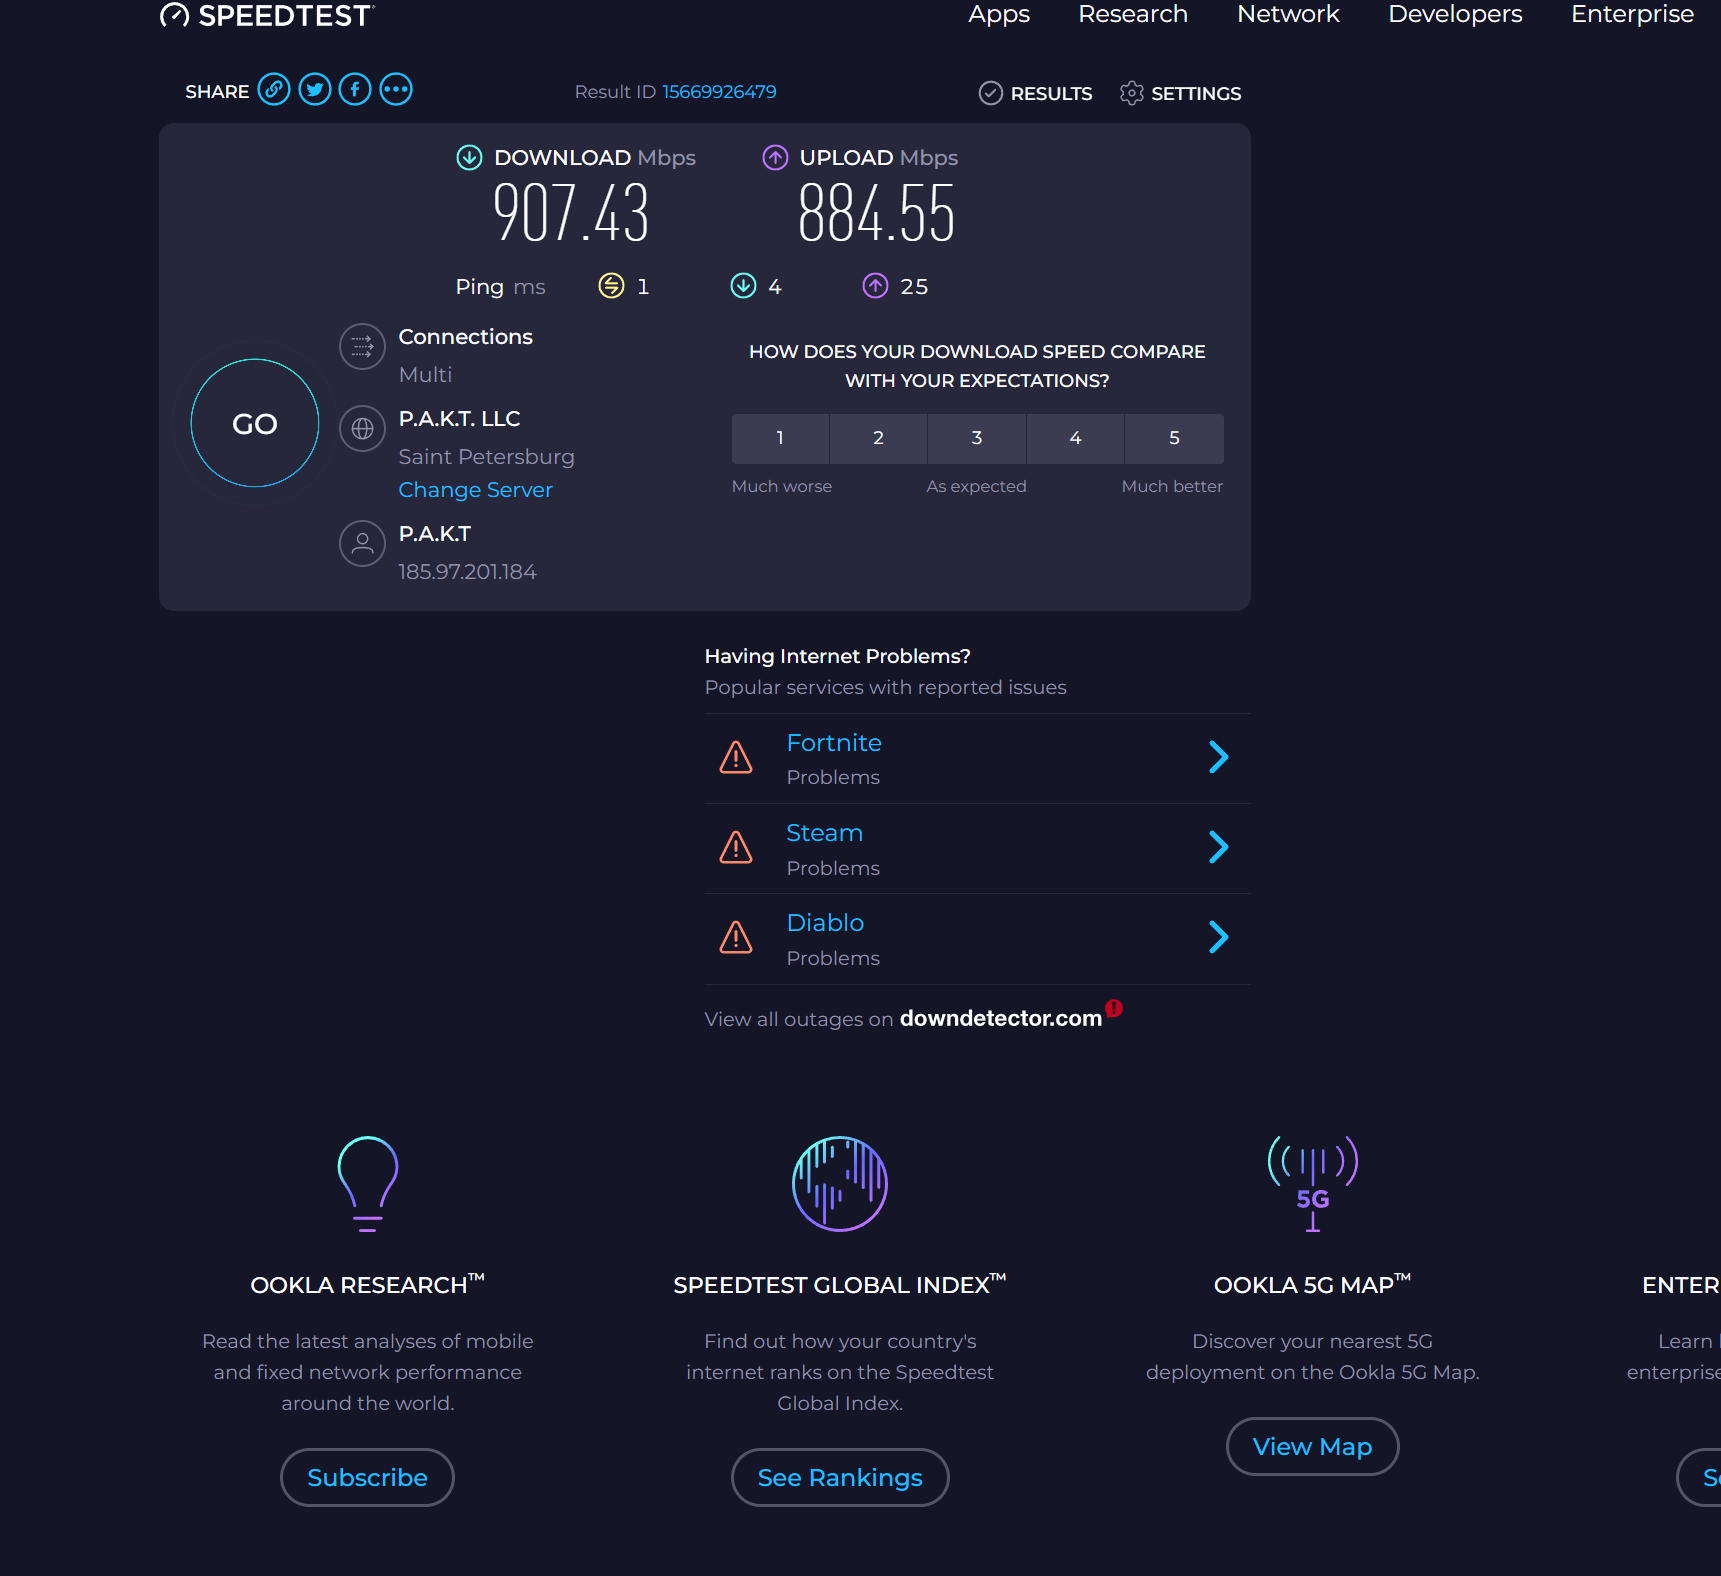The height and width of the screenshot is (1576, 1721).
Task: Expand Fortnite problems chevron
Action: tap(1218, 757)
